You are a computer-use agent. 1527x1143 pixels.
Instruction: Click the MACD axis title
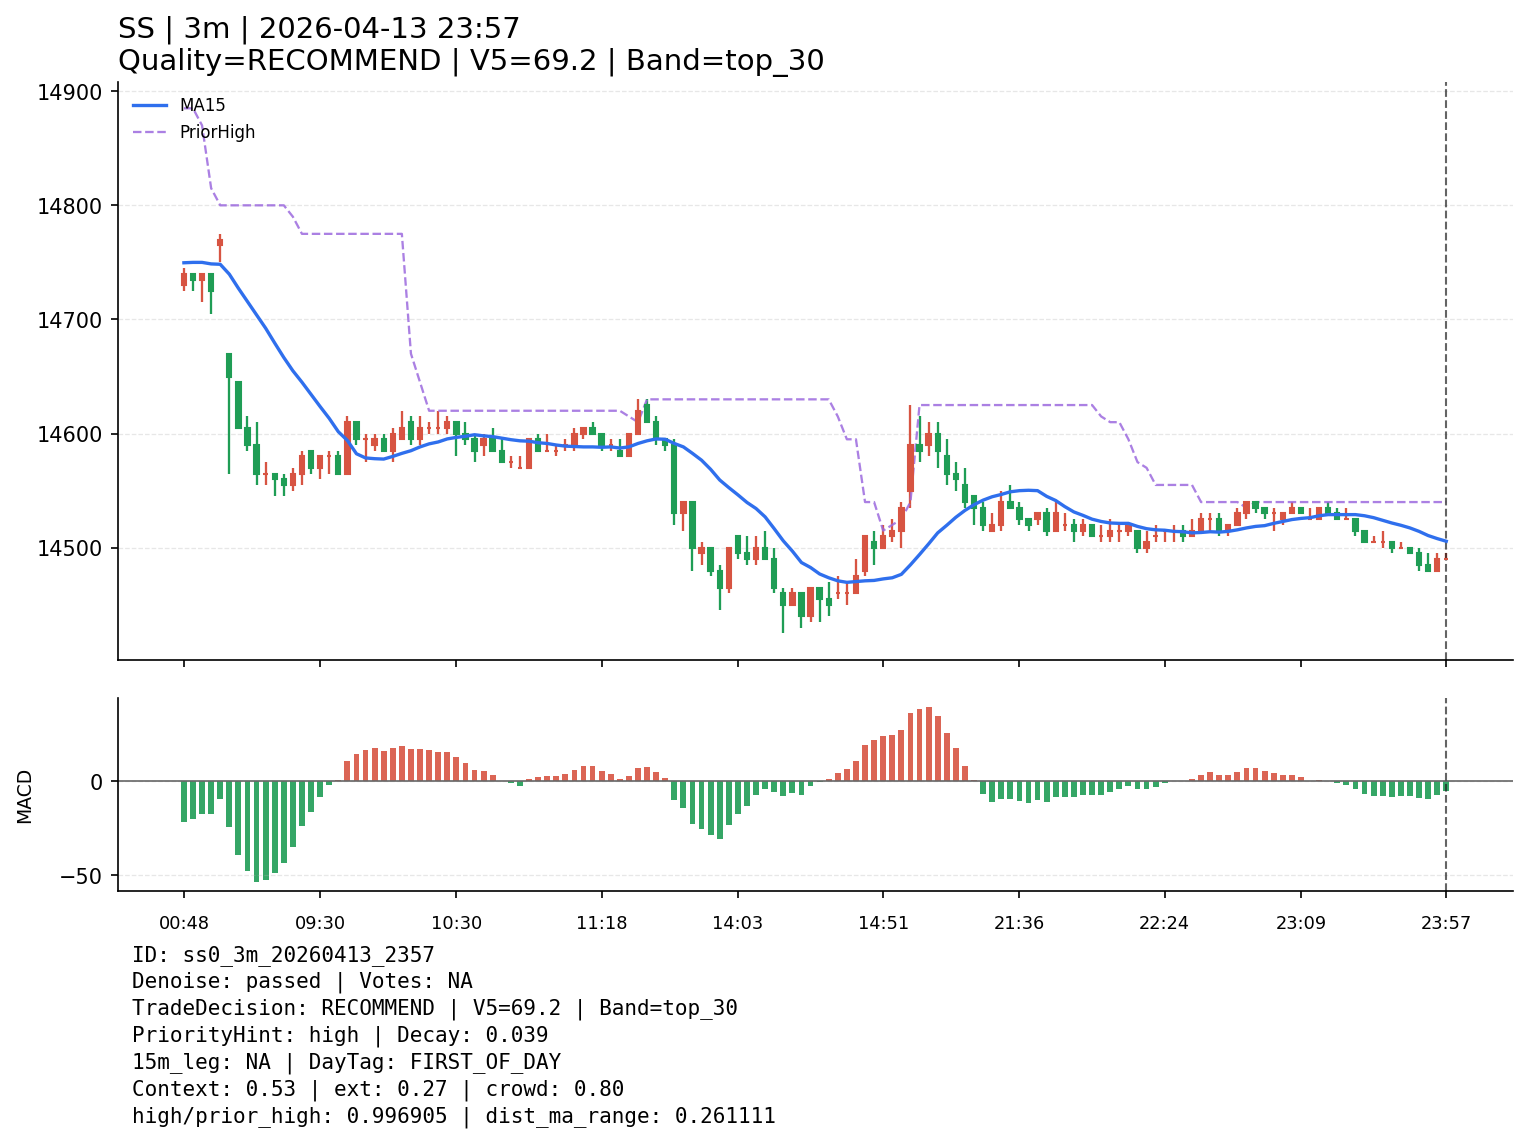(25, 796)
